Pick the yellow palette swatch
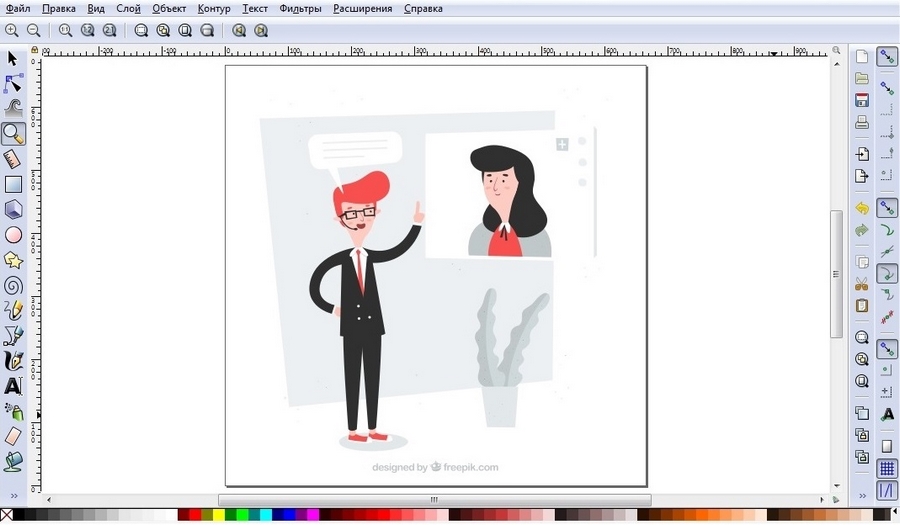 219,515
